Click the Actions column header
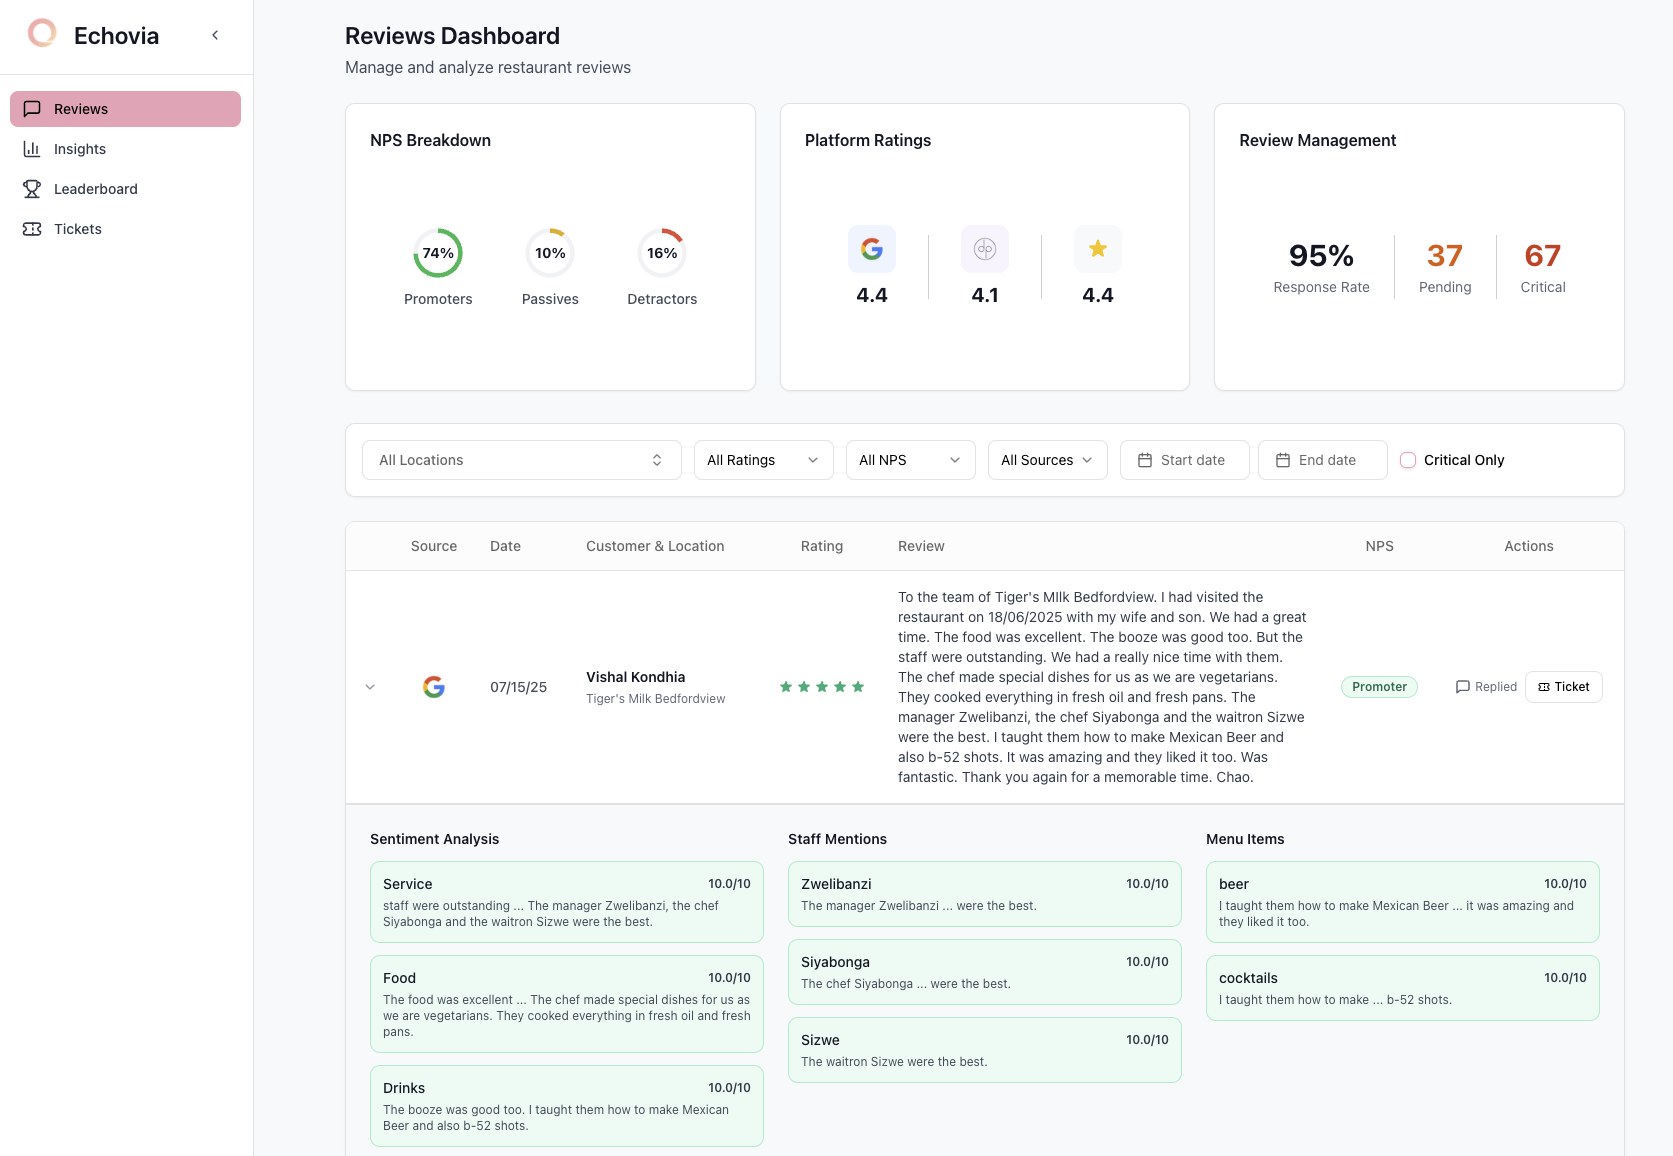 1529,546
